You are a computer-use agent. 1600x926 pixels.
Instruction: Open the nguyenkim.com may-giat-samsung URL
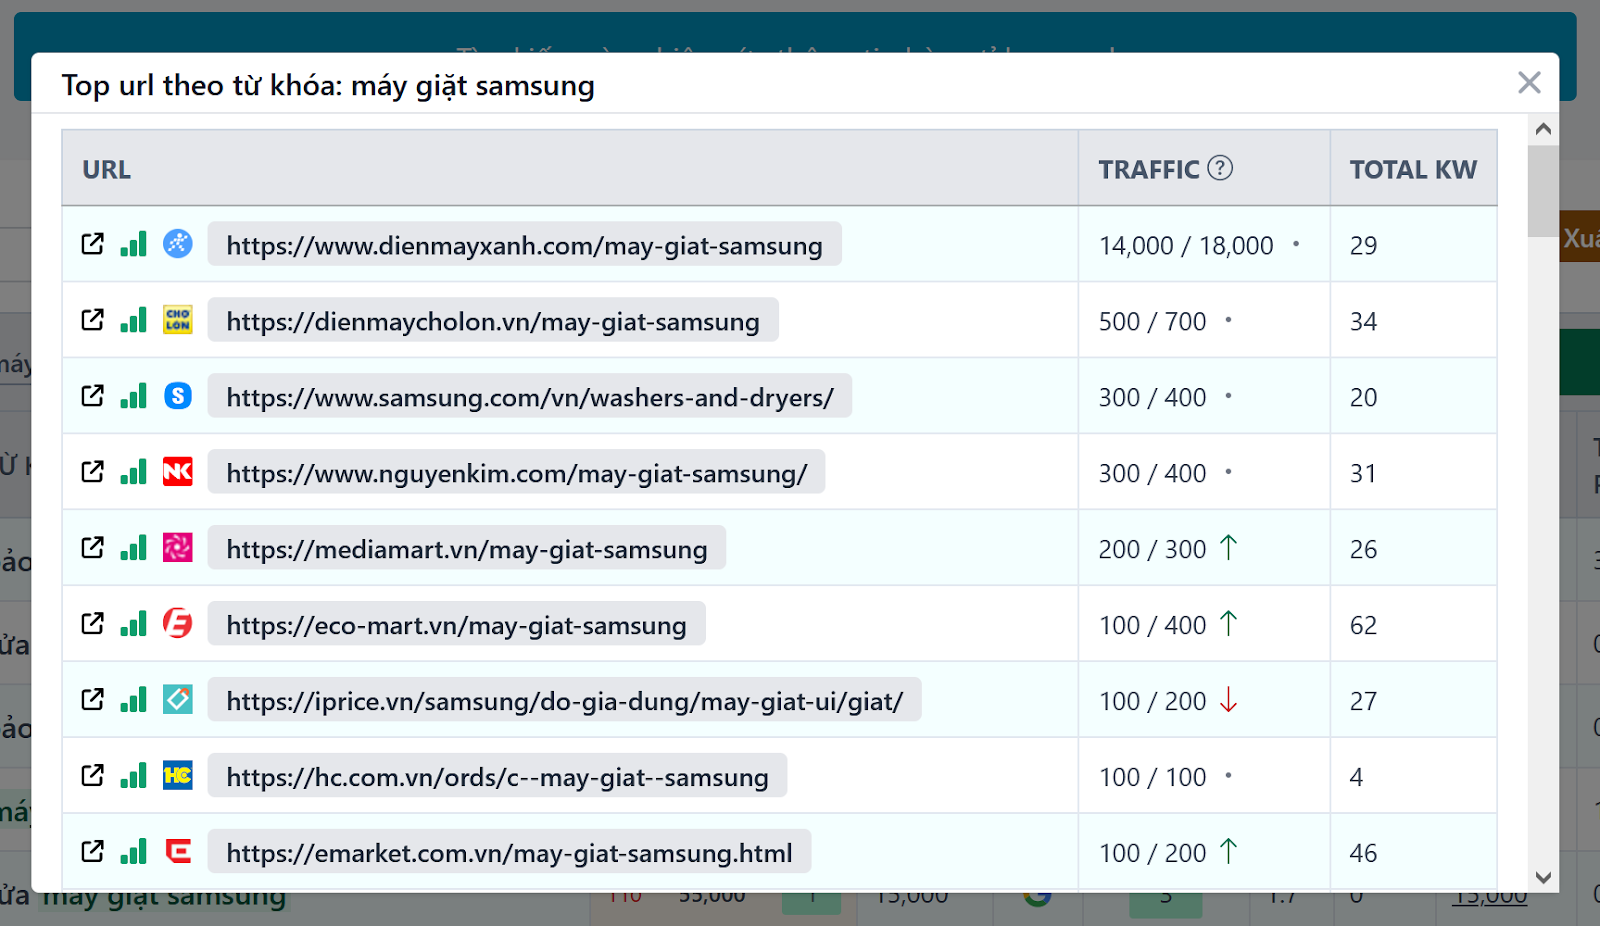pyautogui.click(x=516, y=473)
